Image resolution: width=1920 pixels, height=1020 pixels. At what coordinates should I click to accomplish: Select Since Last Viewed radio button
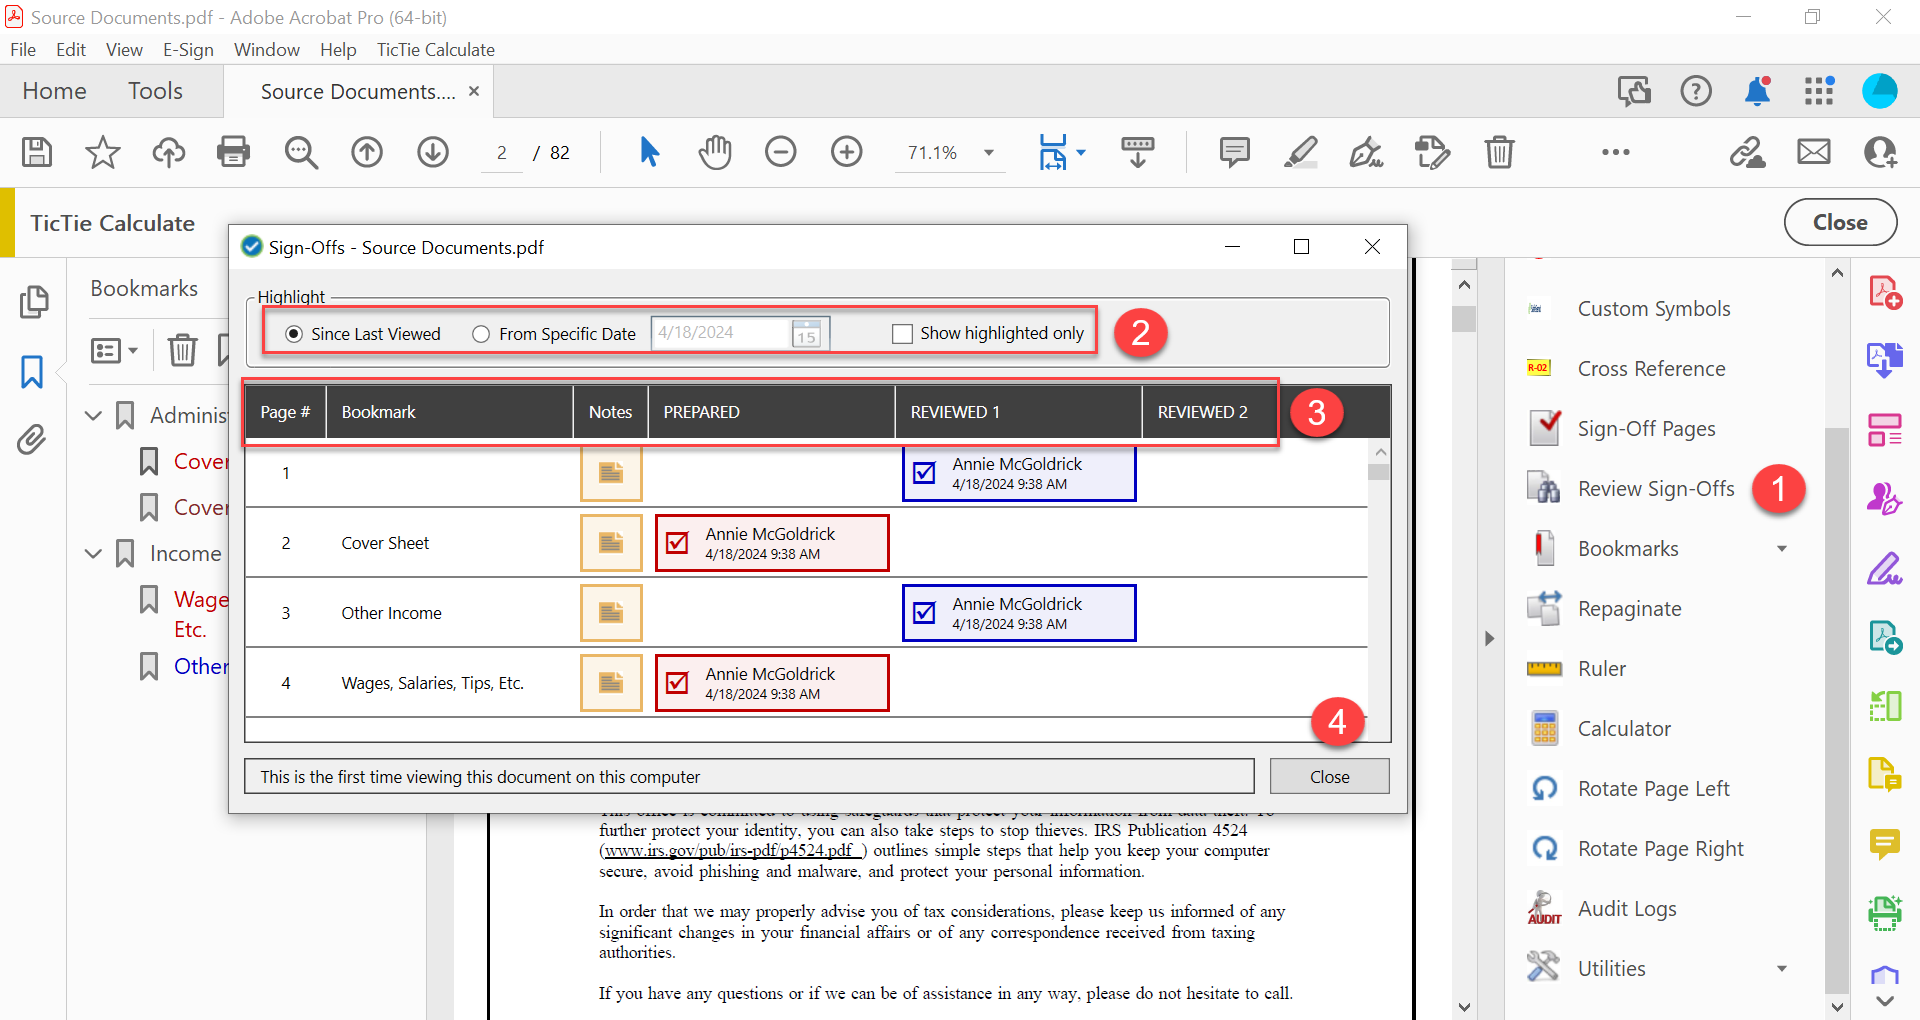tap(294, 334)
